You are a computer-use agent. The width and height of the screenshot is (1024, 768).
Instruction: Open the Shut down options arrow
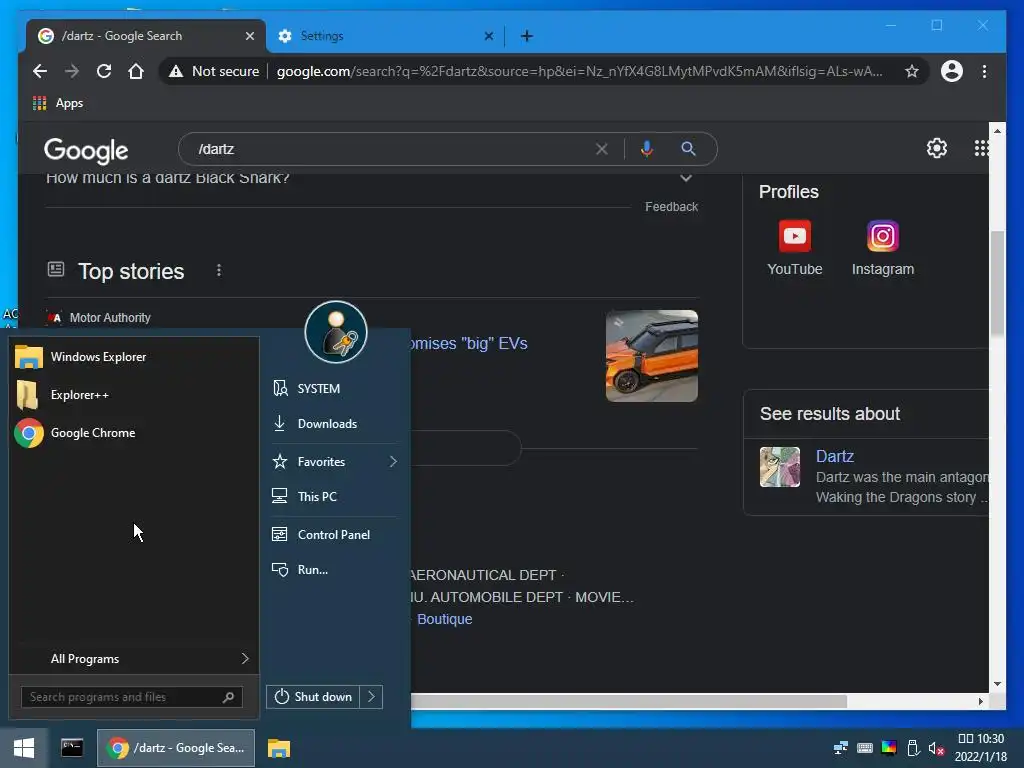(371, 697)
